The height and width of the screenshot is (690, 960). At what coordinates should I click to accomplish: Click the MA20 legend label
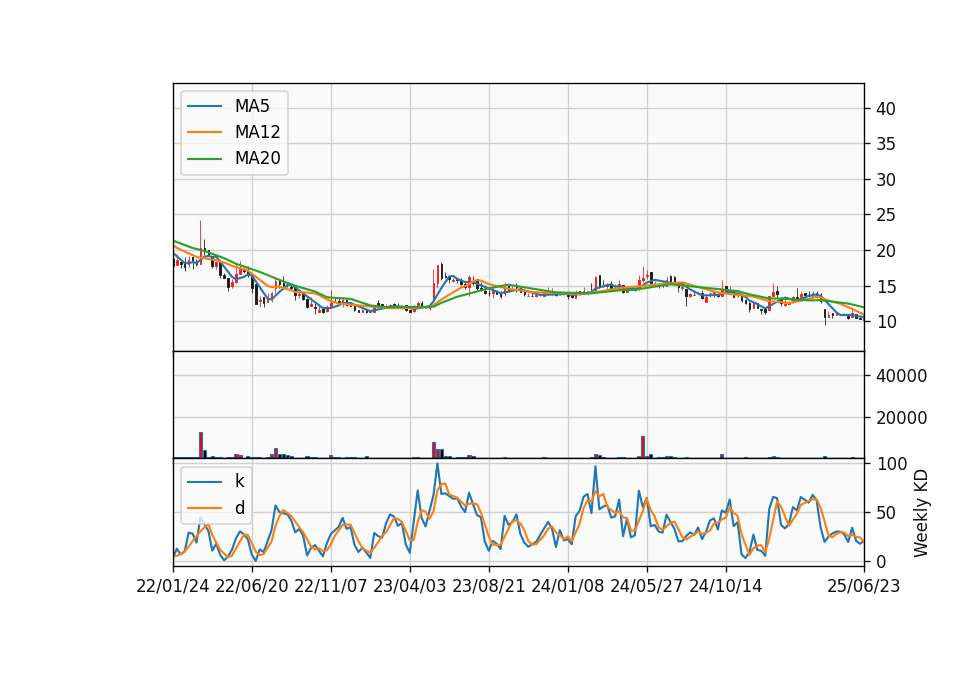[x=257, y=159]
